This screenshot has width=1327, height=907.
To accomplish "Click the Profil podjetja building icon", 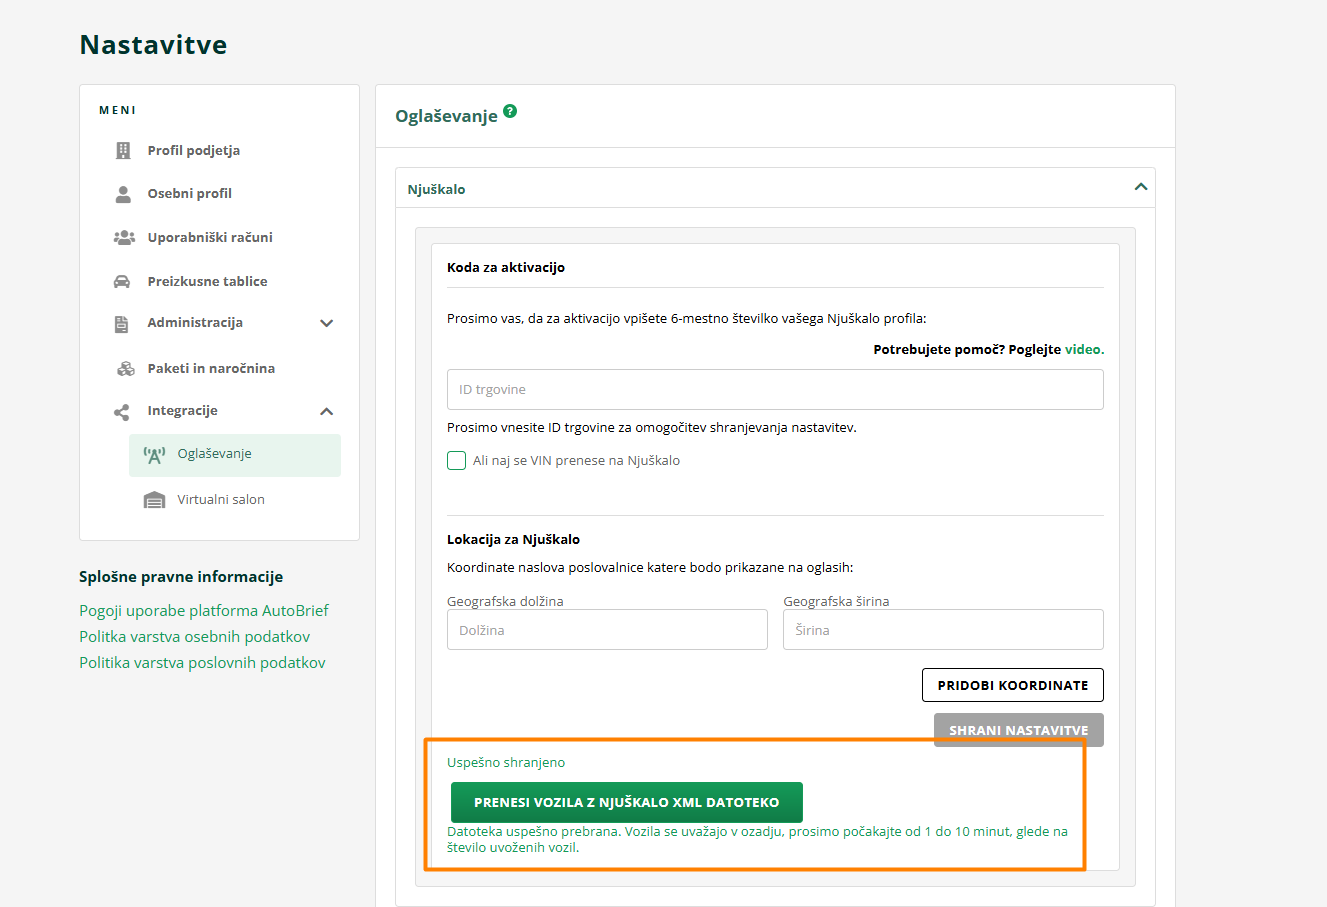I will click(x=123, y=151).
